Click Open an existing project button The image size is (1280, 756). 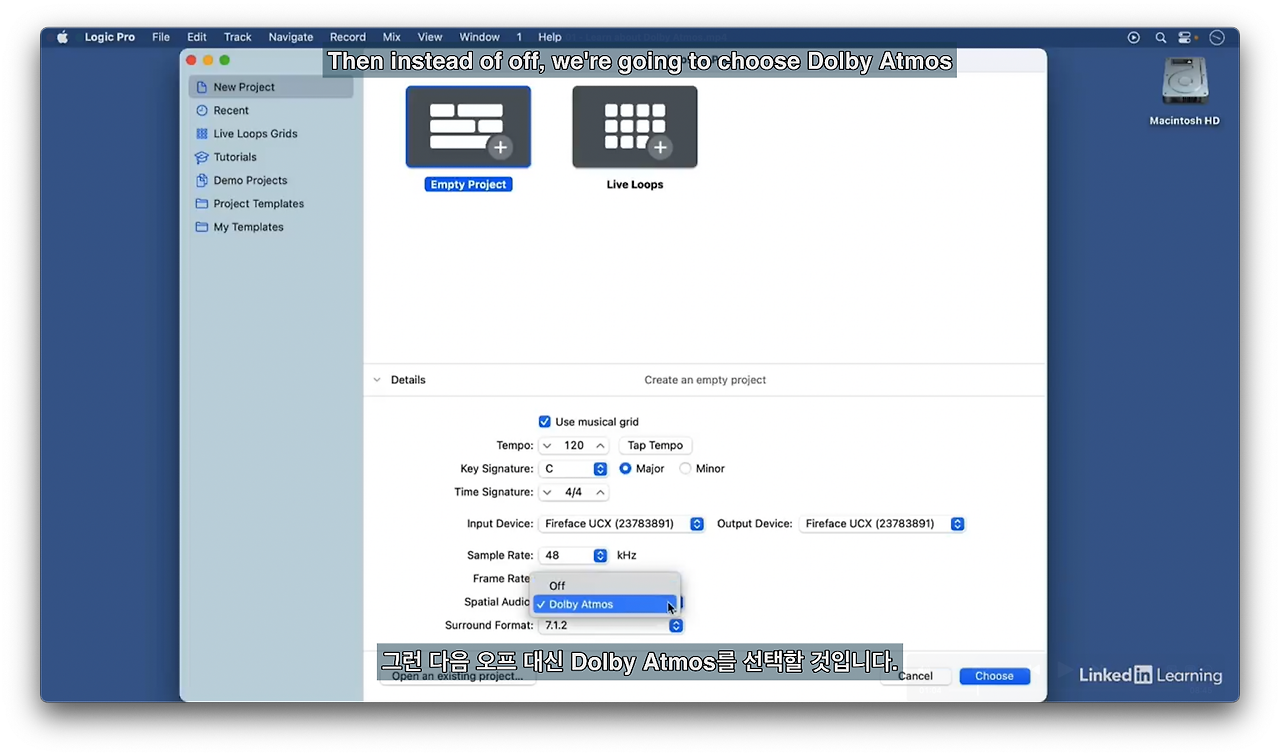(x=457, y=676)
